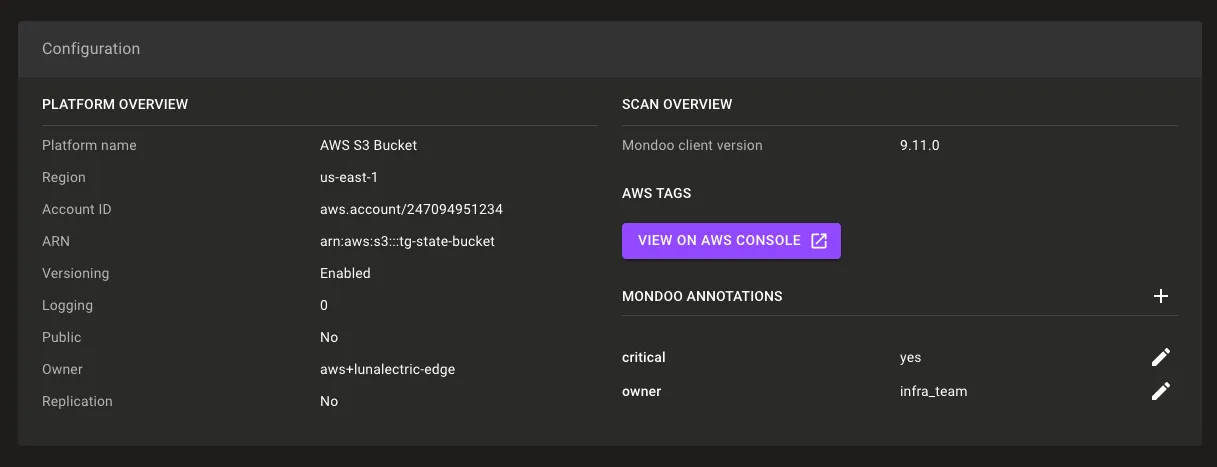1217x467 pixels.
Task: Select the 'Mondoo client version' label
Action: 692,145
